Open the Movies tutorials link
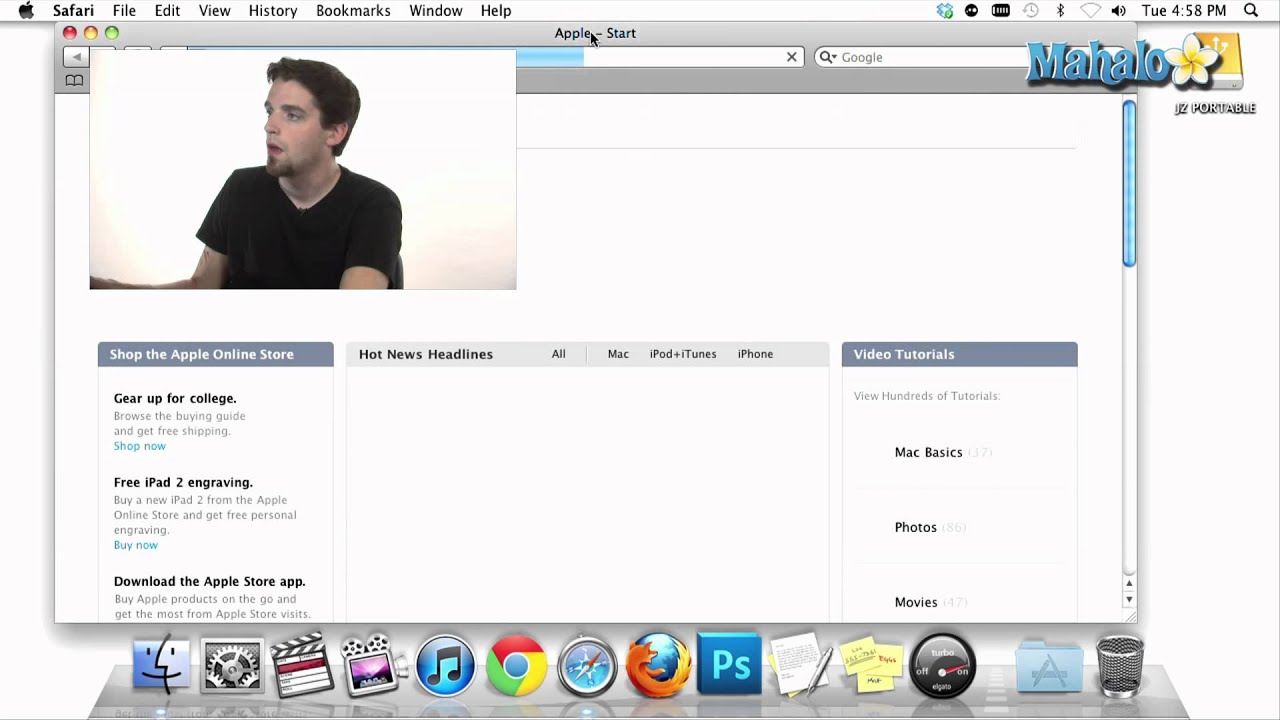This screenshot has height=720, width=1280. tap(916, 602)
